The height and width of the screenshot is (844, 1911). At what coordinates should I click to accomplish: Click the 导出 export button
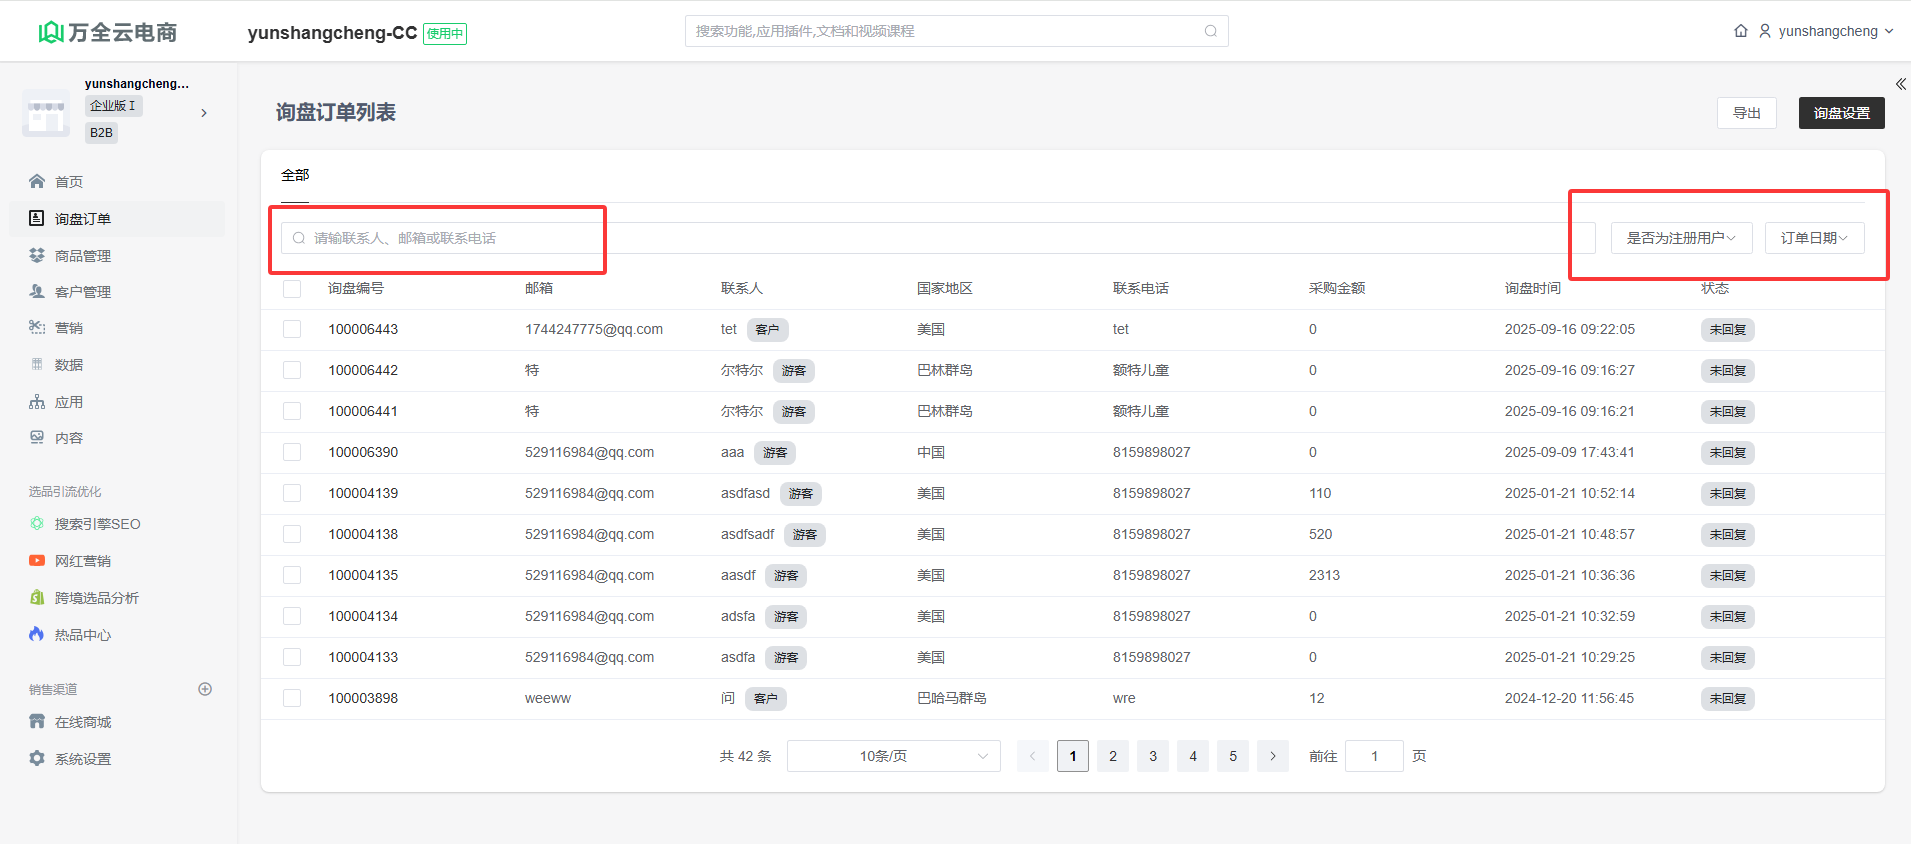click(1746, 113)
